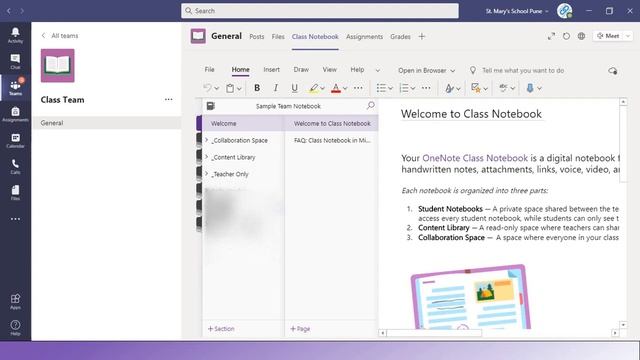The height and width of the screenshot is (360, 640).
Task: Open the OneNote Class Notebook link
Action: [x=475, y=158]
